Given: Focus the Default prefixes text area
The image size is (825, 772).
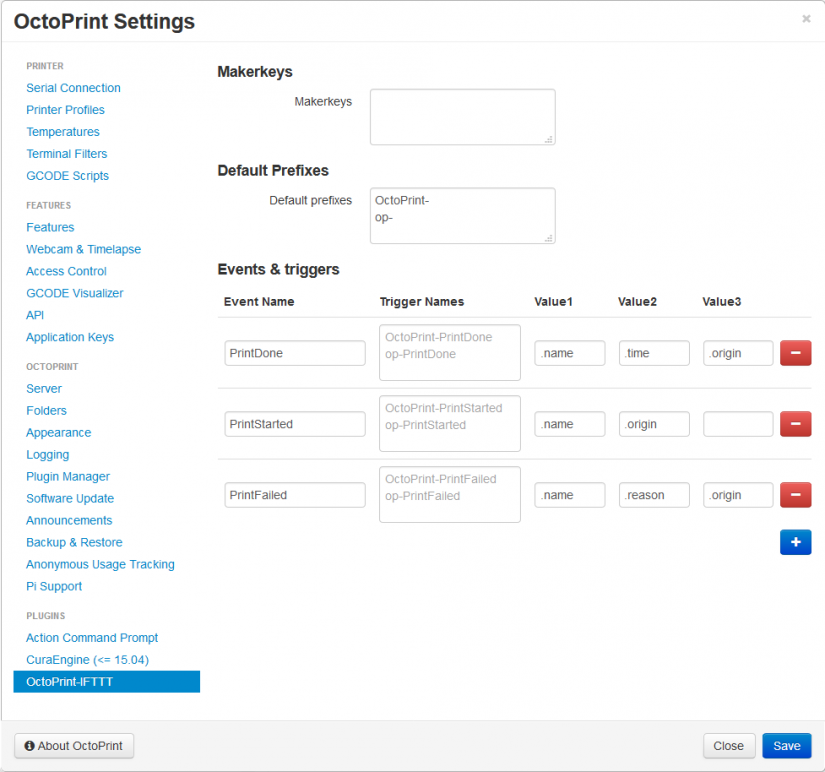Looking at the screenshot, I should (462, 215).
